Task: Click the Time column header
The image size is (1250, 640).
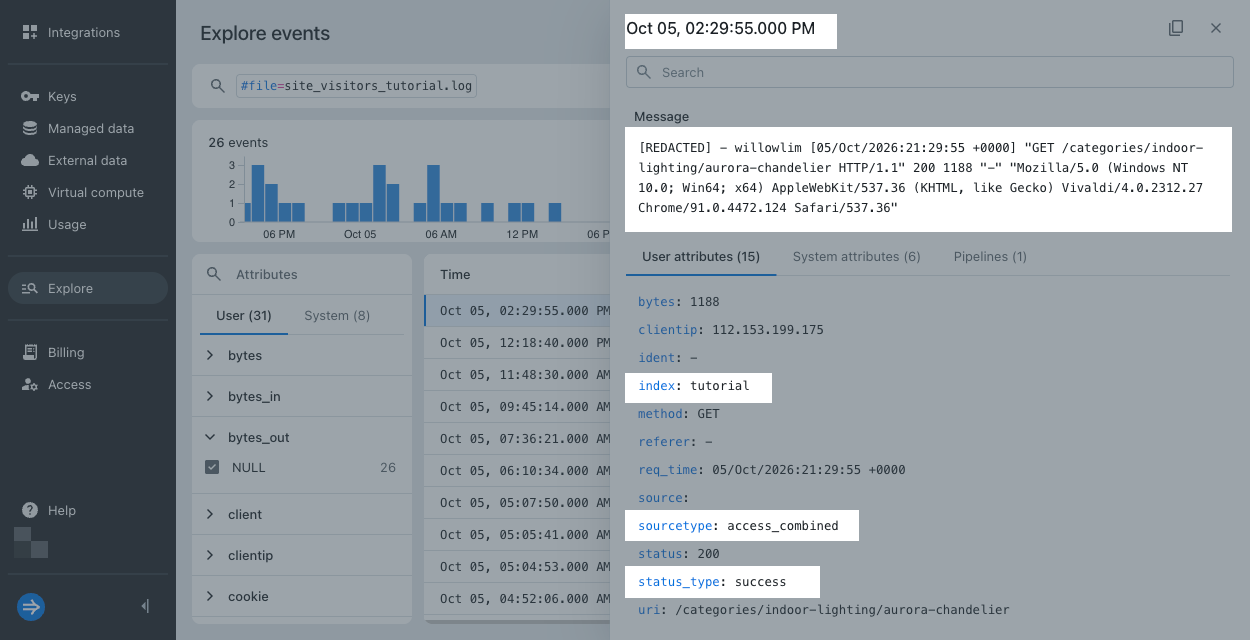Action: [455, 274]
